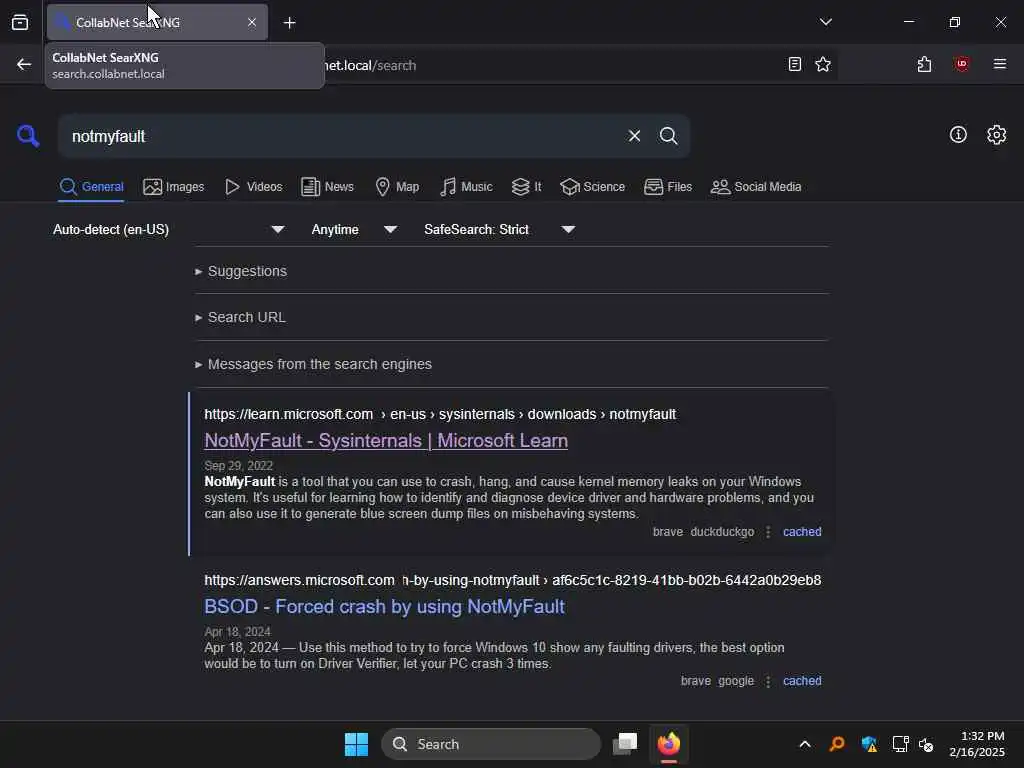Click the Firefox taskbar icon
Screen dimensions: 1024x768
[669, 744]
